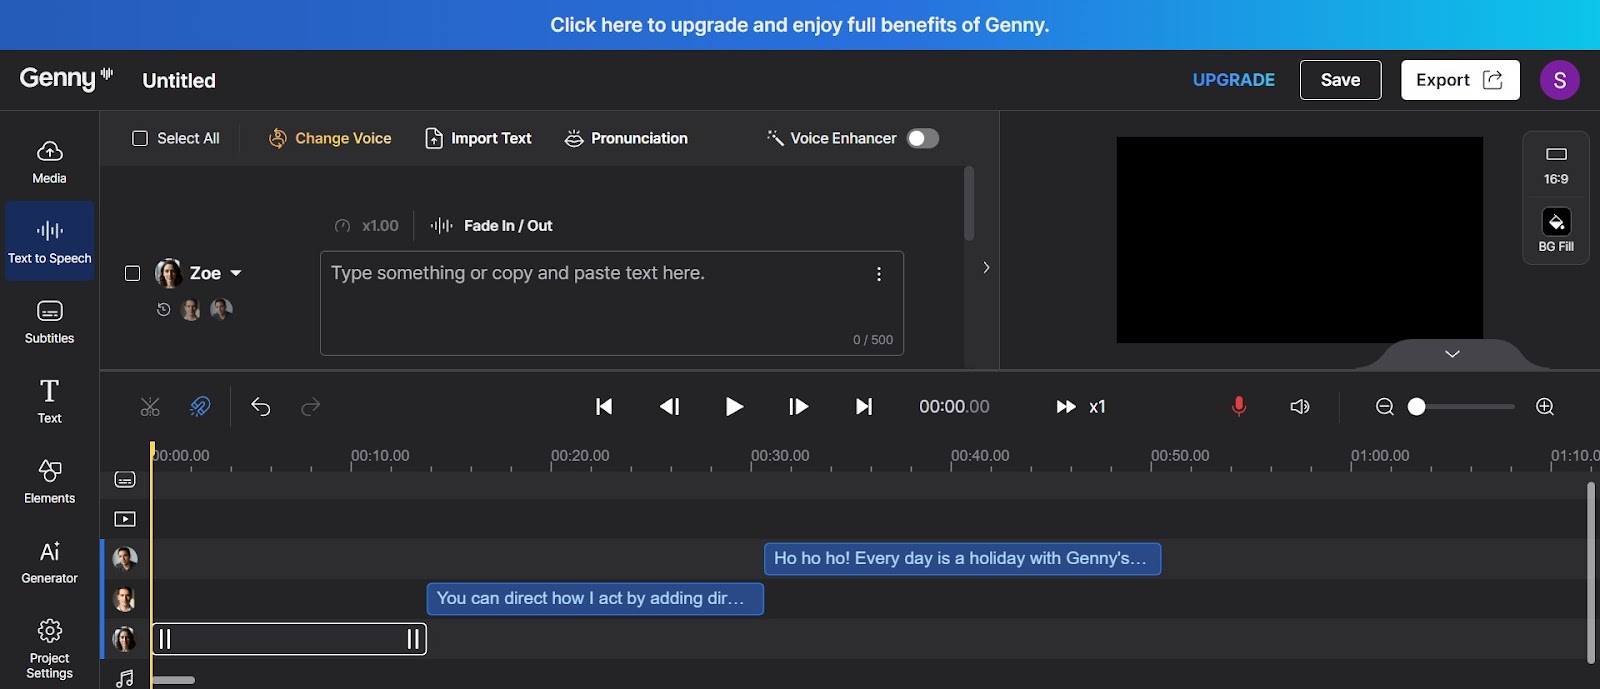Click the music track icon
This screenshot has height=689, width=1600.
pos(125,678)
